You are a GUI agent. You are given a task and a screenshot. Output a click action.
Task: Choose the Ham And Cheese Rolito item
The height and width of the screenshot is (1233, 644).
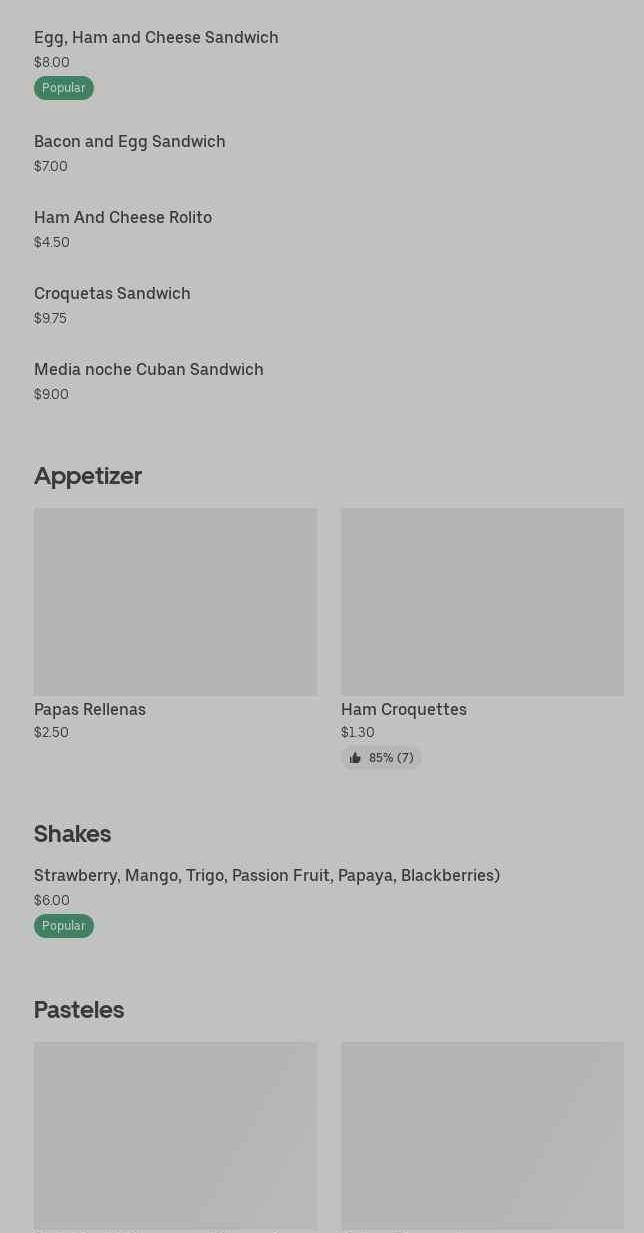click(123, 218)
